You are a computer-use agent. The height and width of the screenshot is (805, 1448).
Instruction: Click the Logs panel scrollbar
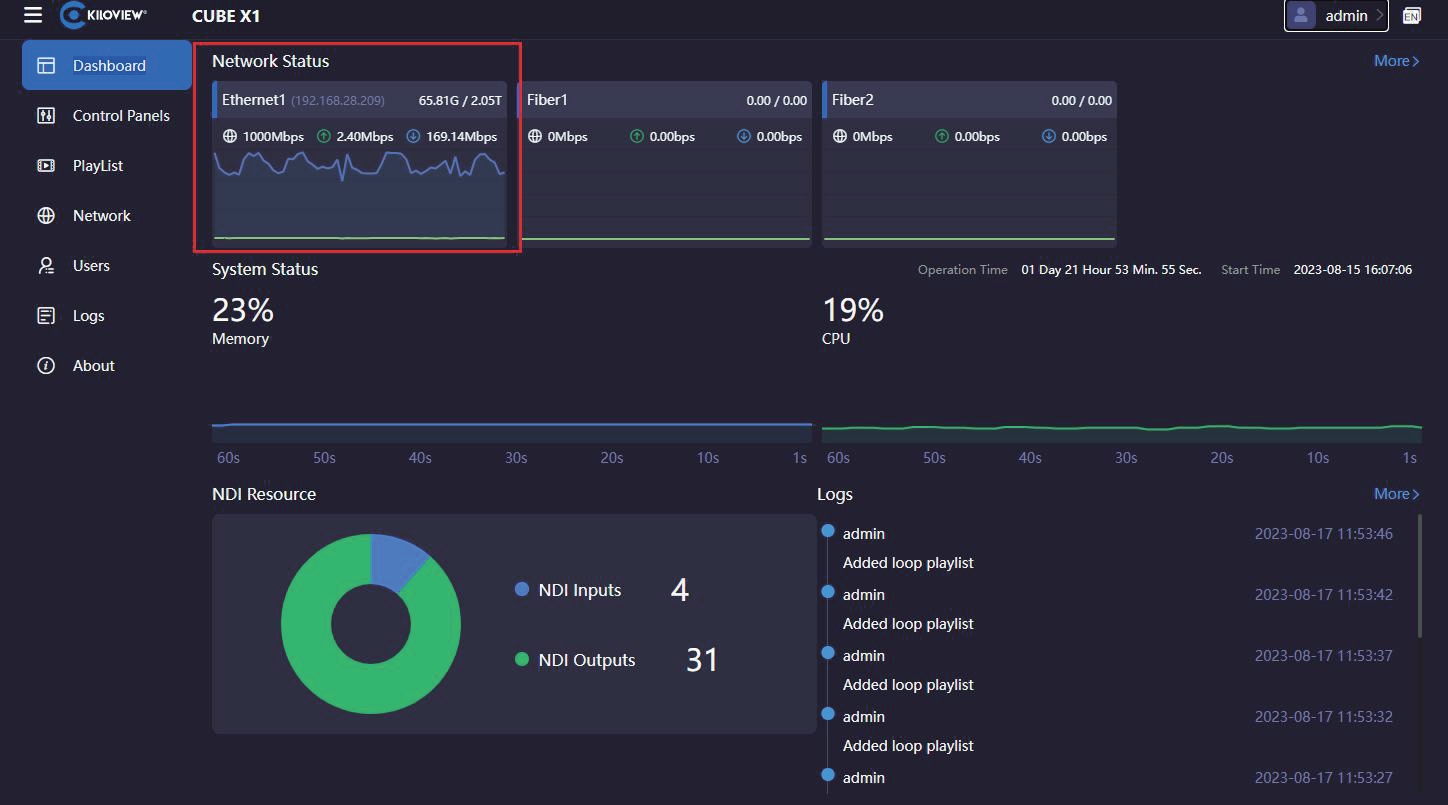[x=1420, y=576]
